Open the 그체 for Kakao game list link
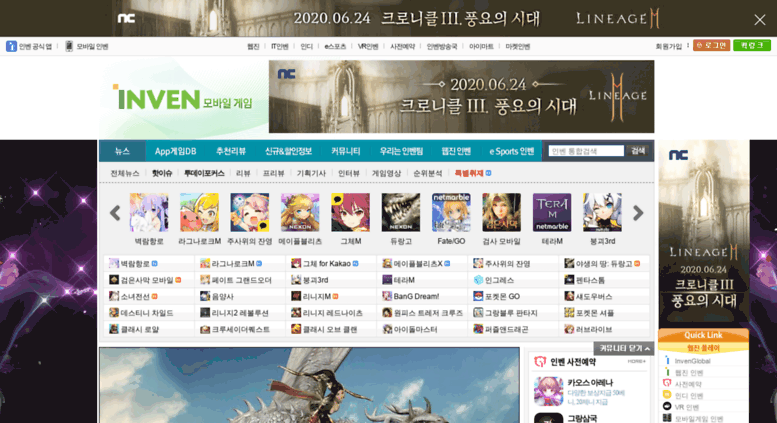 (x=325, y=264)
